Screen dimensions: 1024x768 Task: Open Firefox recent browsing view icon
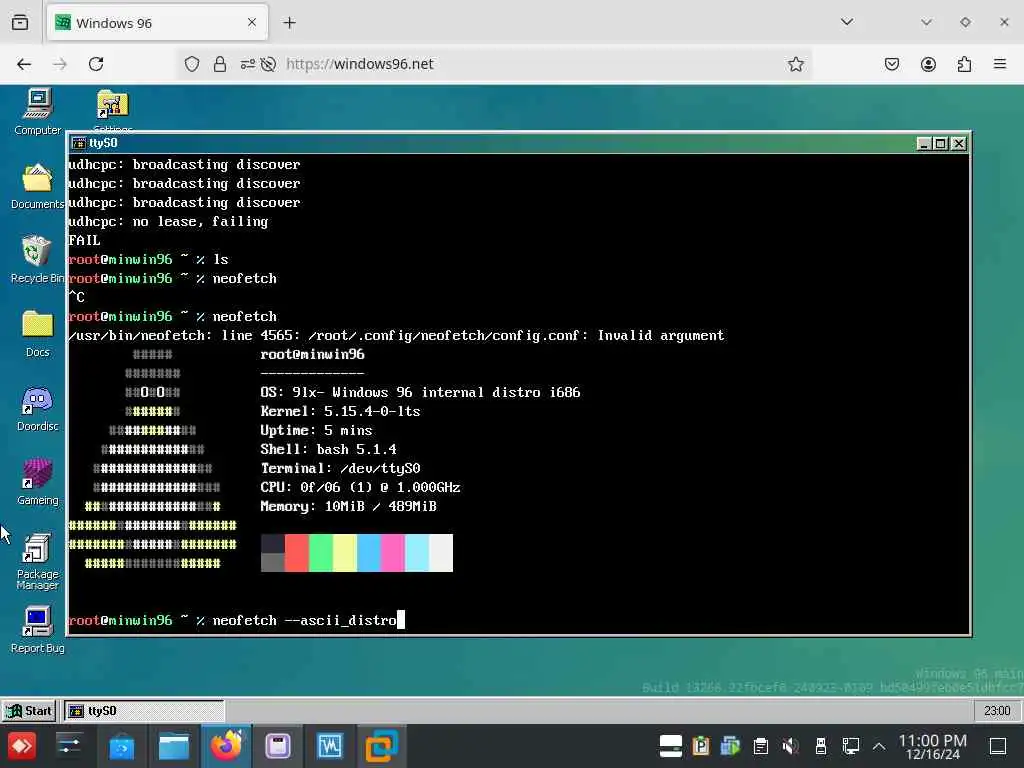[x=20, y=22]
